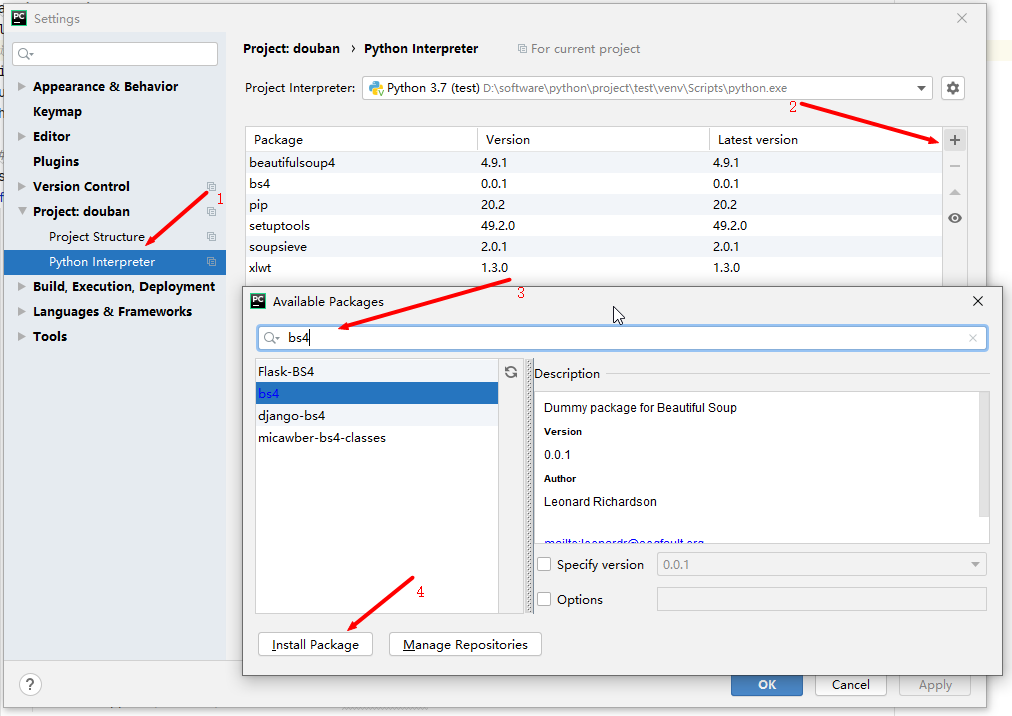
Task: Select Flask-BS4 in available packages
Action: 377,372
